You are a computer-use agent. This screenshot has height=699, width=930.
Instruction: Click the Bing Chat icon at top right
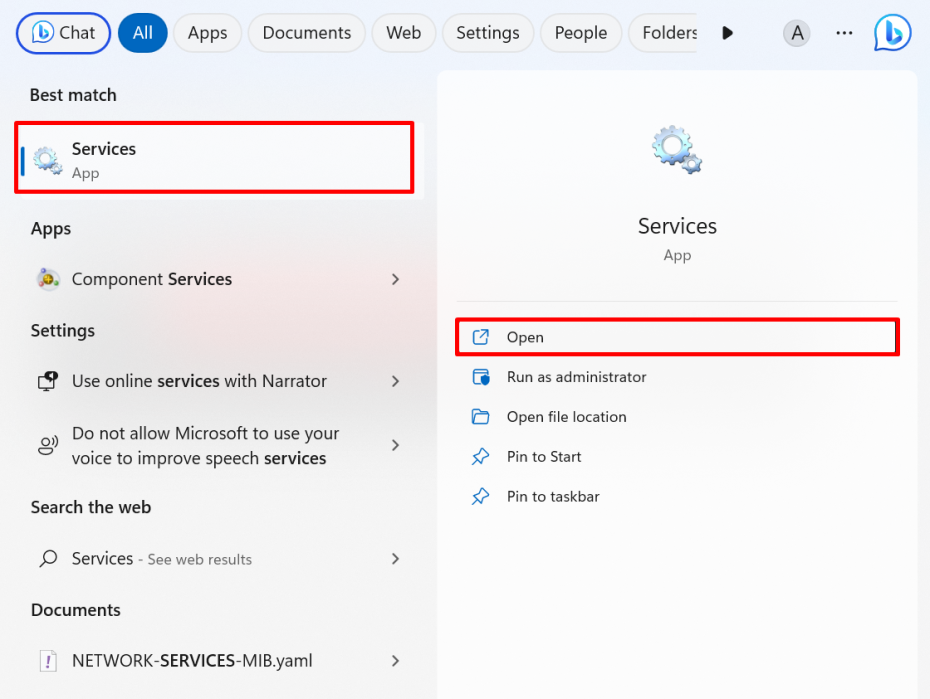point(892,33)
